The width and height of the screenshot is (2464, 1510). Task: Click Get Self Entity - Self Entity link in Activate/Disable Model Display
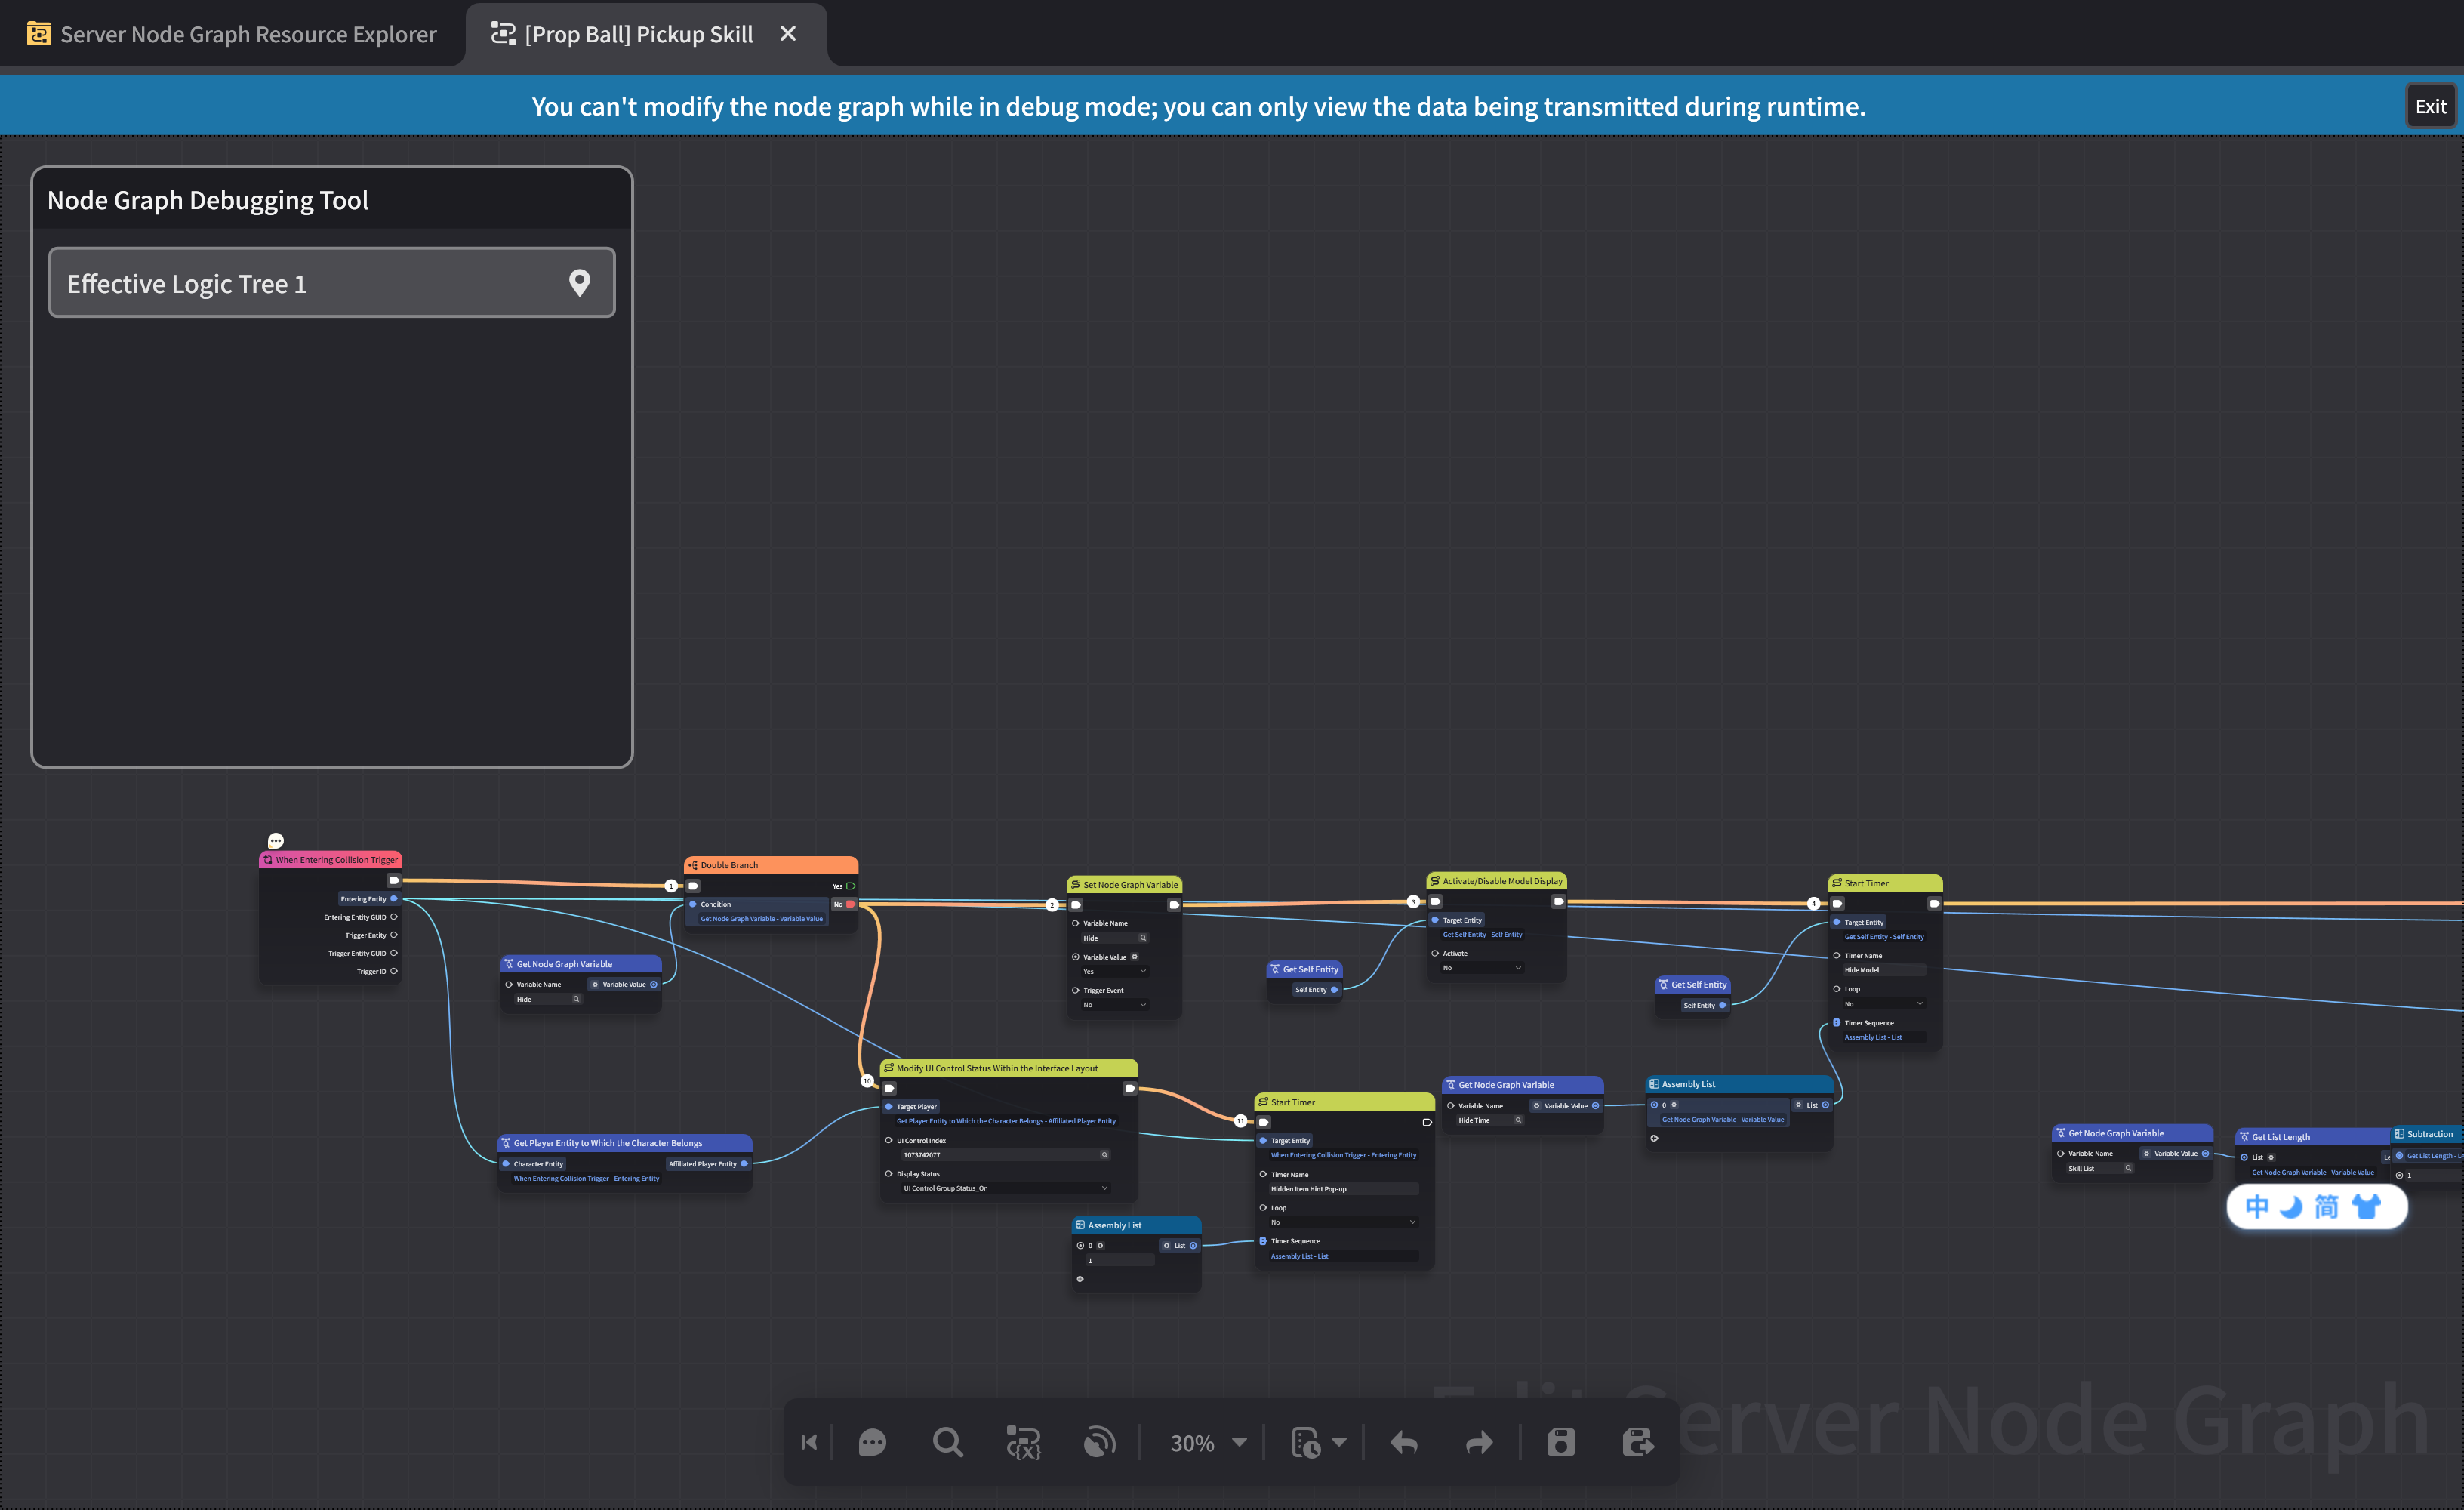pyautogui.click(x=1482, y=935)
